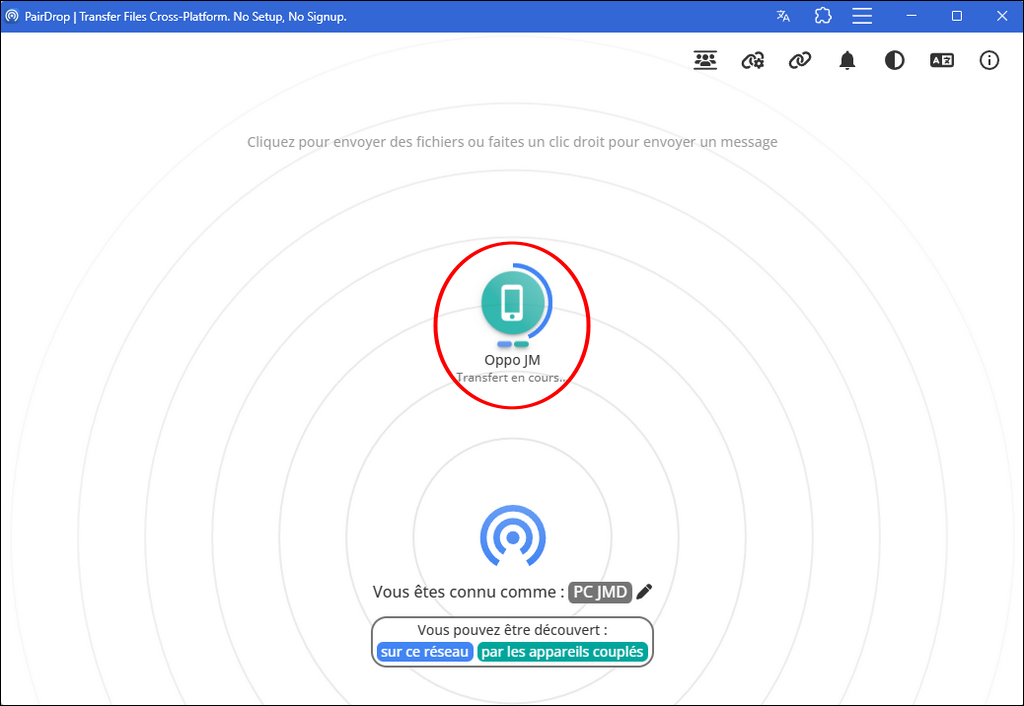The width and height of the screenshot is (1024, 706).
Task: Open edit paired devices settings
Action: [752, 61]
